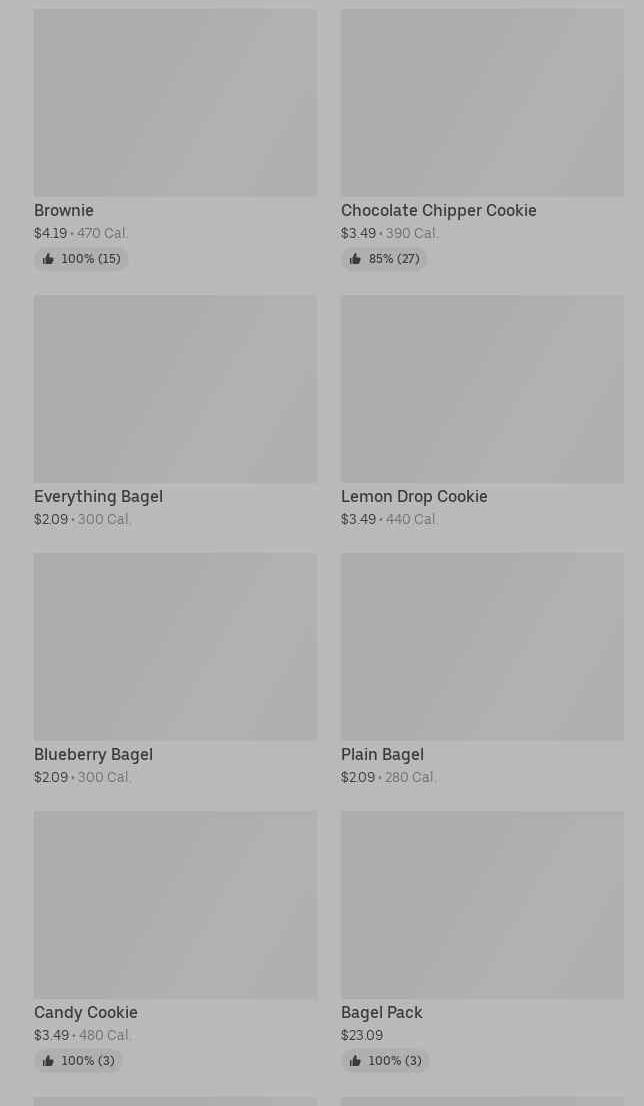644x1106 pixels.
Task: Click the Bagel Pack $23.09 price
Action: (362, 1036)
